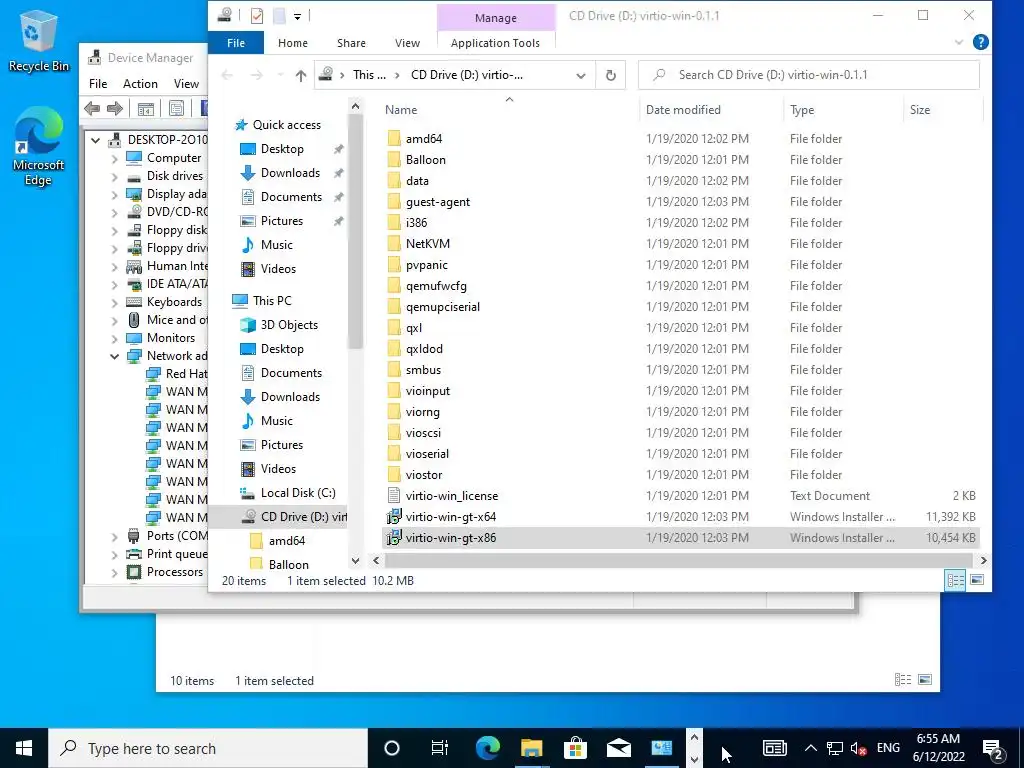The width and height of the screenshot is (1024, 768).
Task: Expand the Computer node in Device Manager
Action: [115, 158]
